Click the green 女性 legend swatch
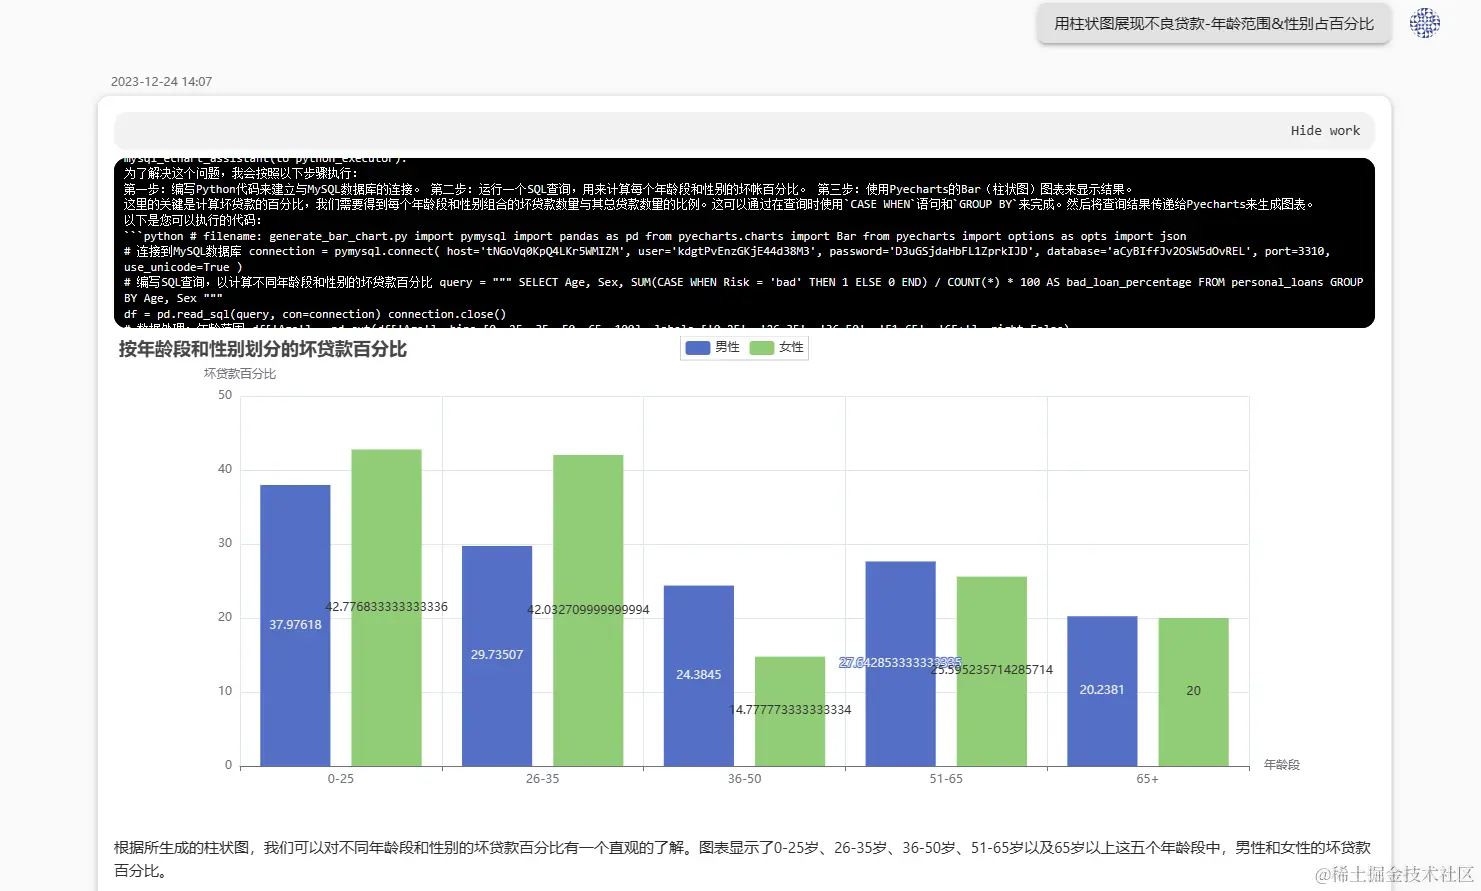Viewport: 1481px width, 891px height. pos(761,347)
